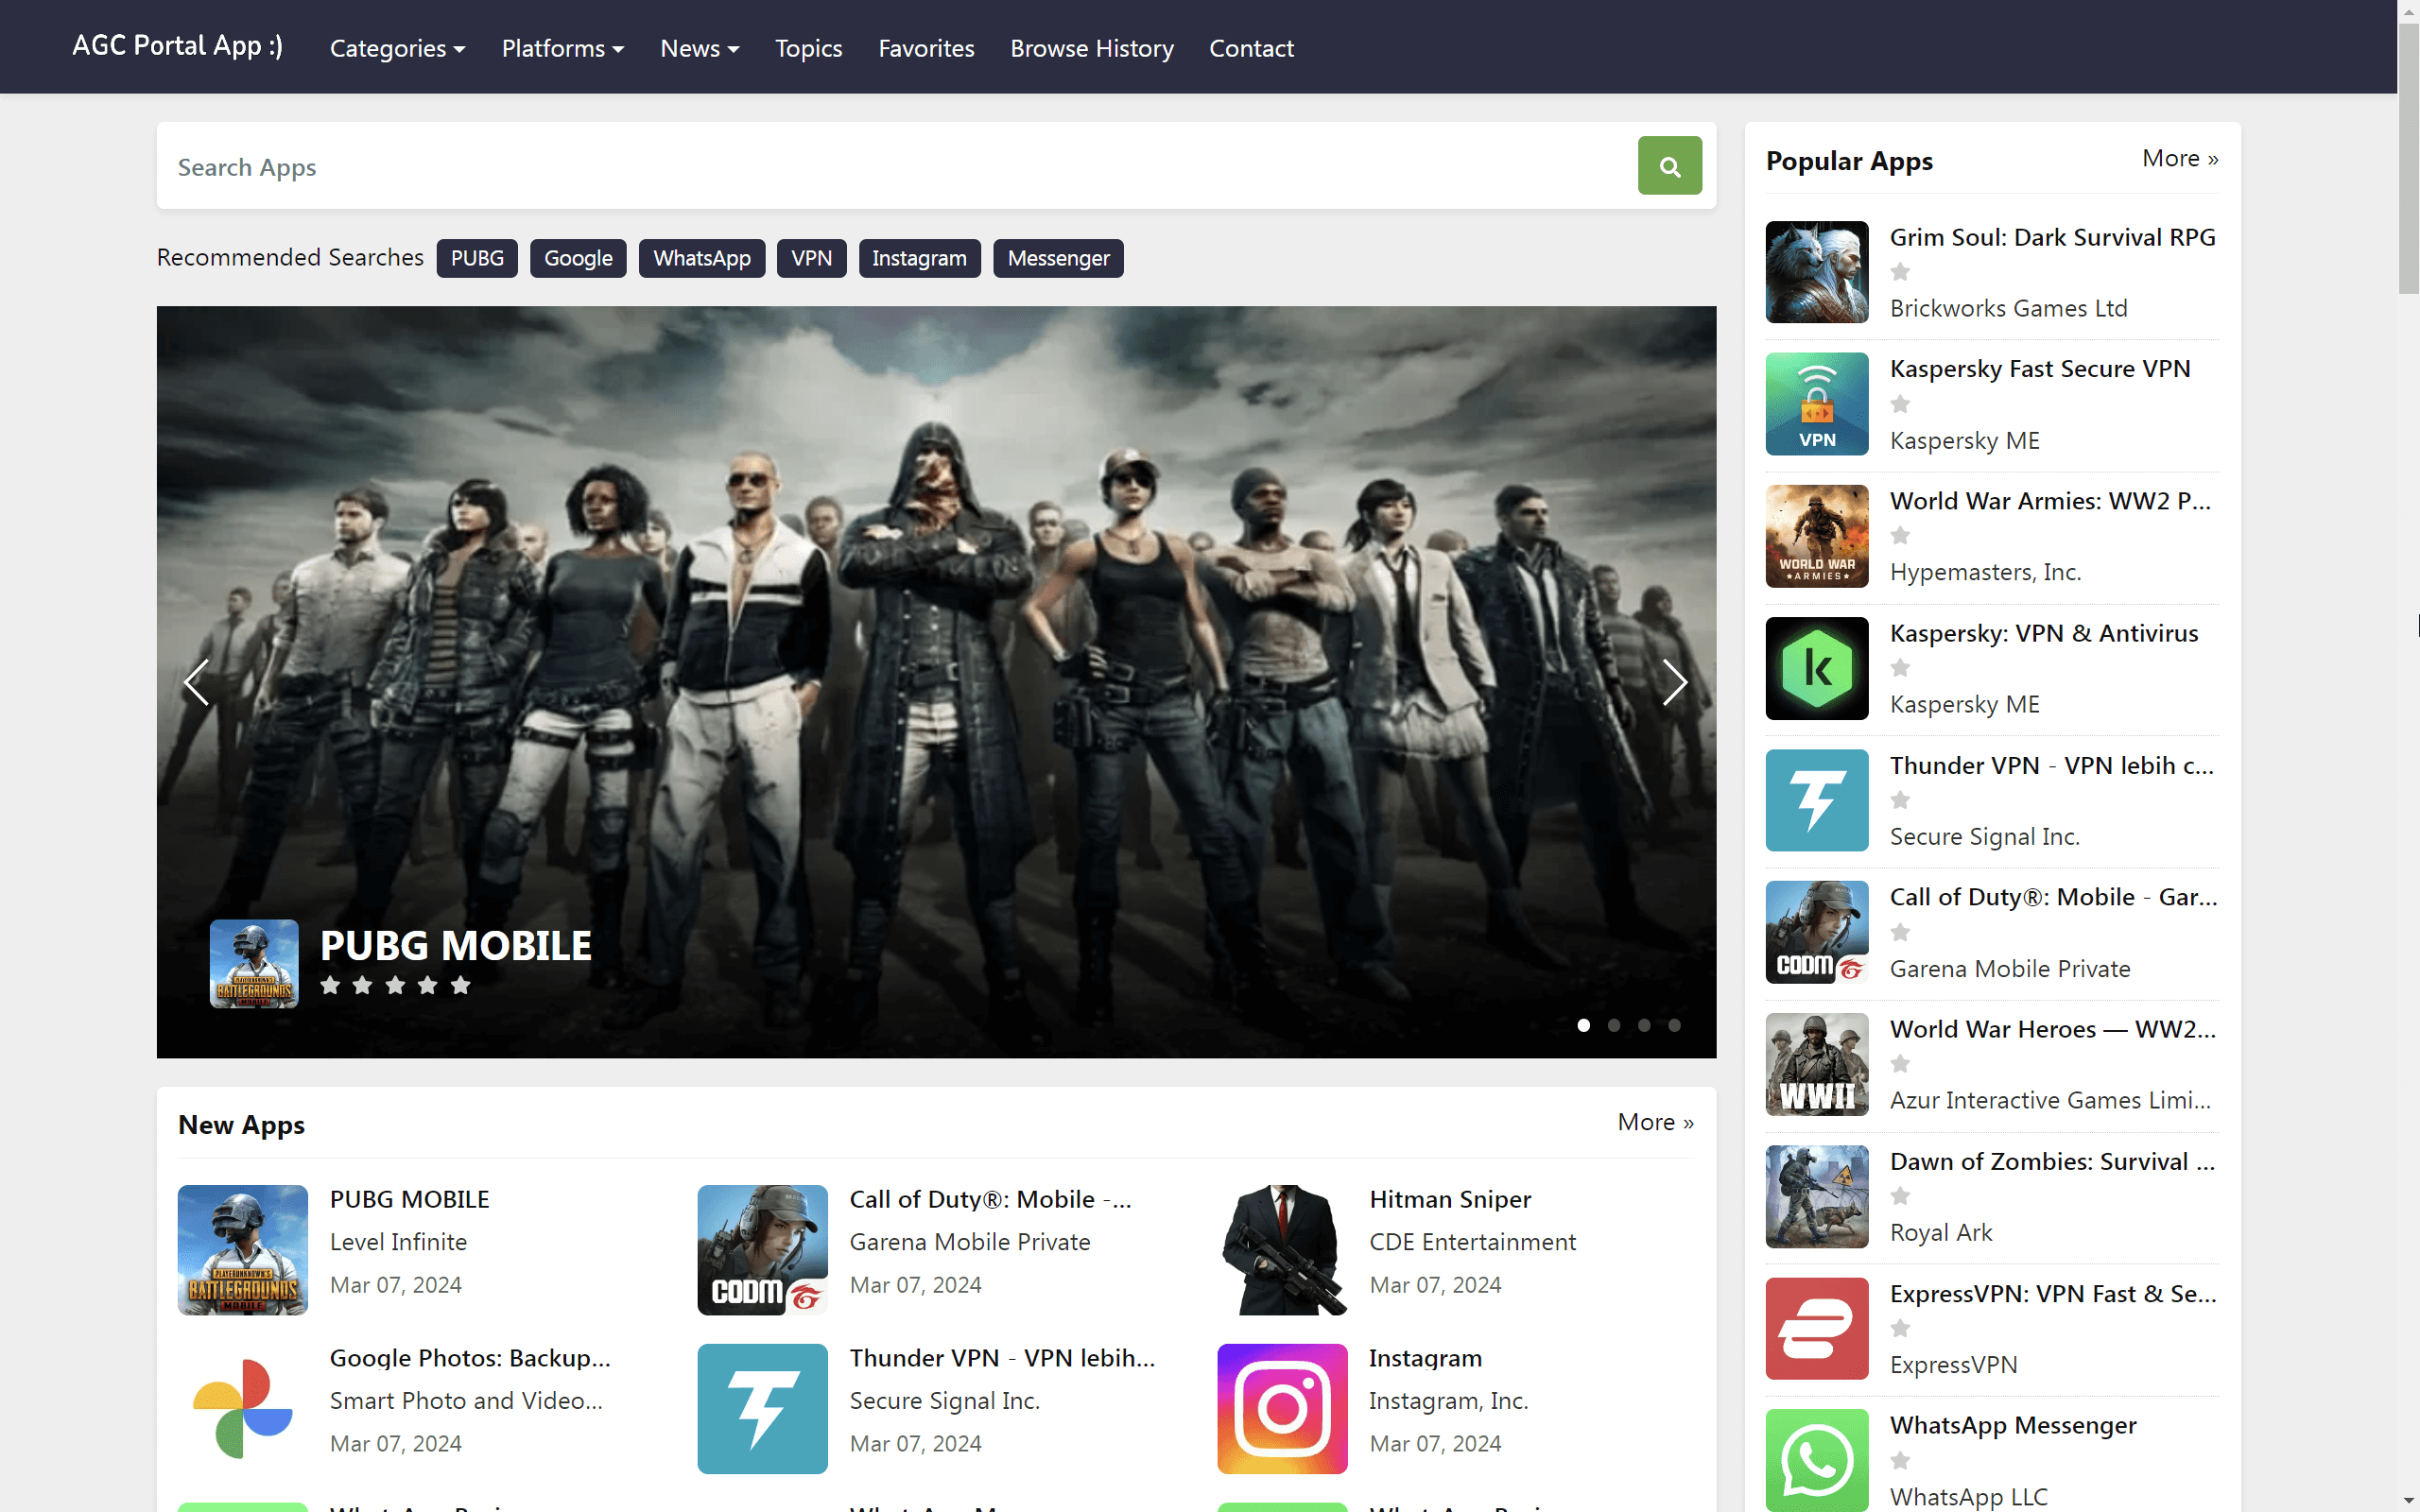Viewport: 2420px width, 1512px height.
Task: Open WhatsApp Messenger green icon
Action: pyautogui.click(x=1816, y=1460)
